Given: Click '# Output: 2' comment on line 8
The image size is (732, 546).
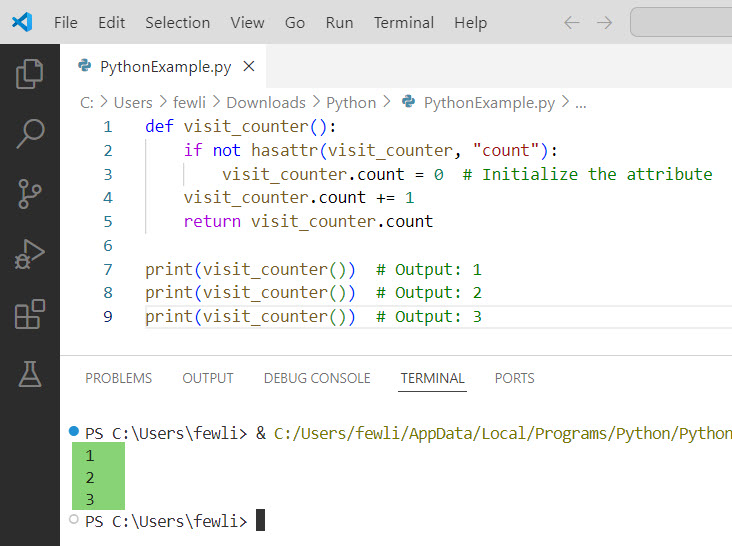Looking at the screenshot, I should tap(429, 293).
